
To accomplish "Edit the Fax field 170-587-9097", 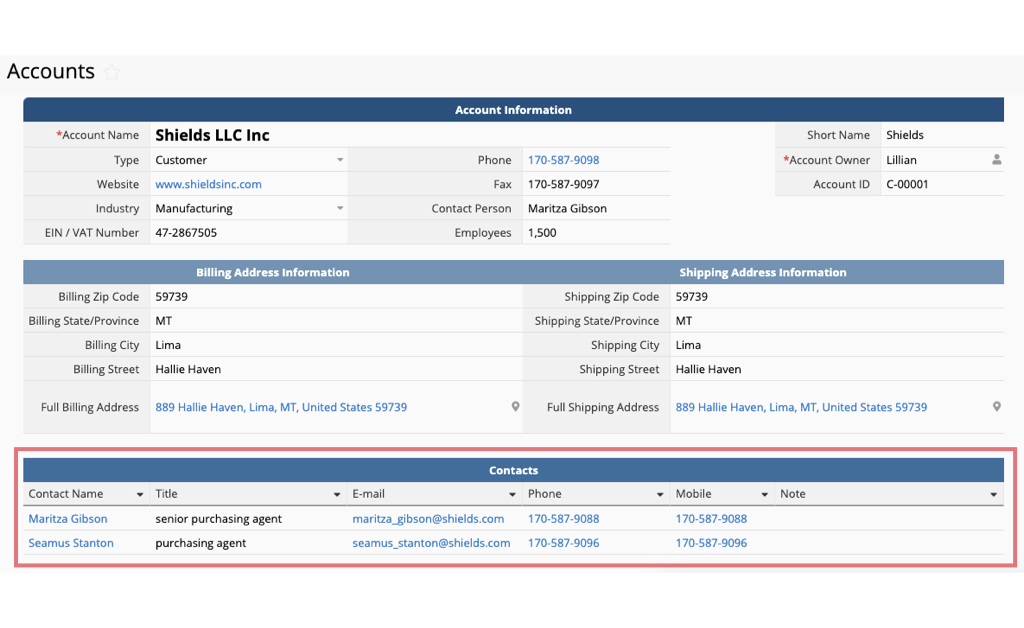I will pos(596,184).
